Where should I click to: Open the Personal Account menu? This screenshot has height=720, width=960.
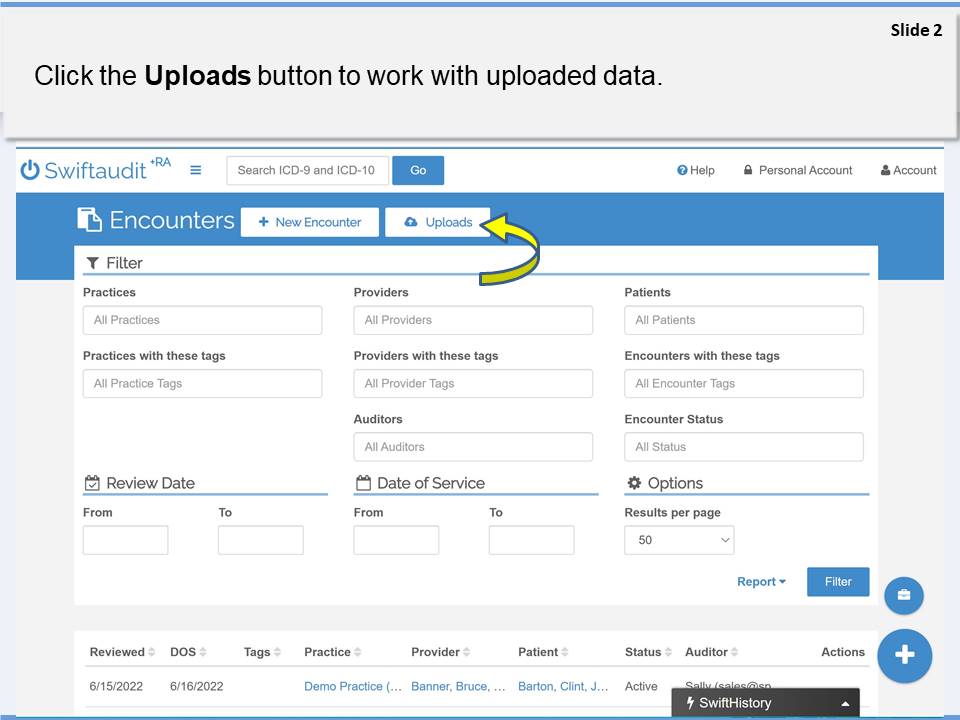[798, 170]
